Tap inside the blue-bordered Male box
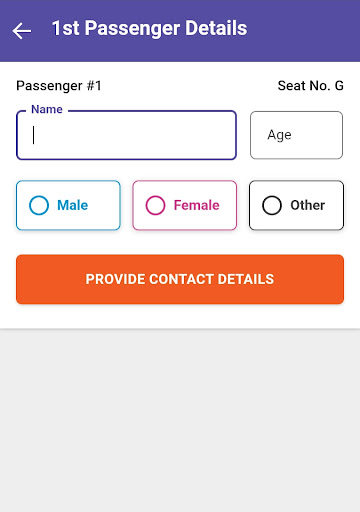The image size is (360, 512). coord(68,205)
